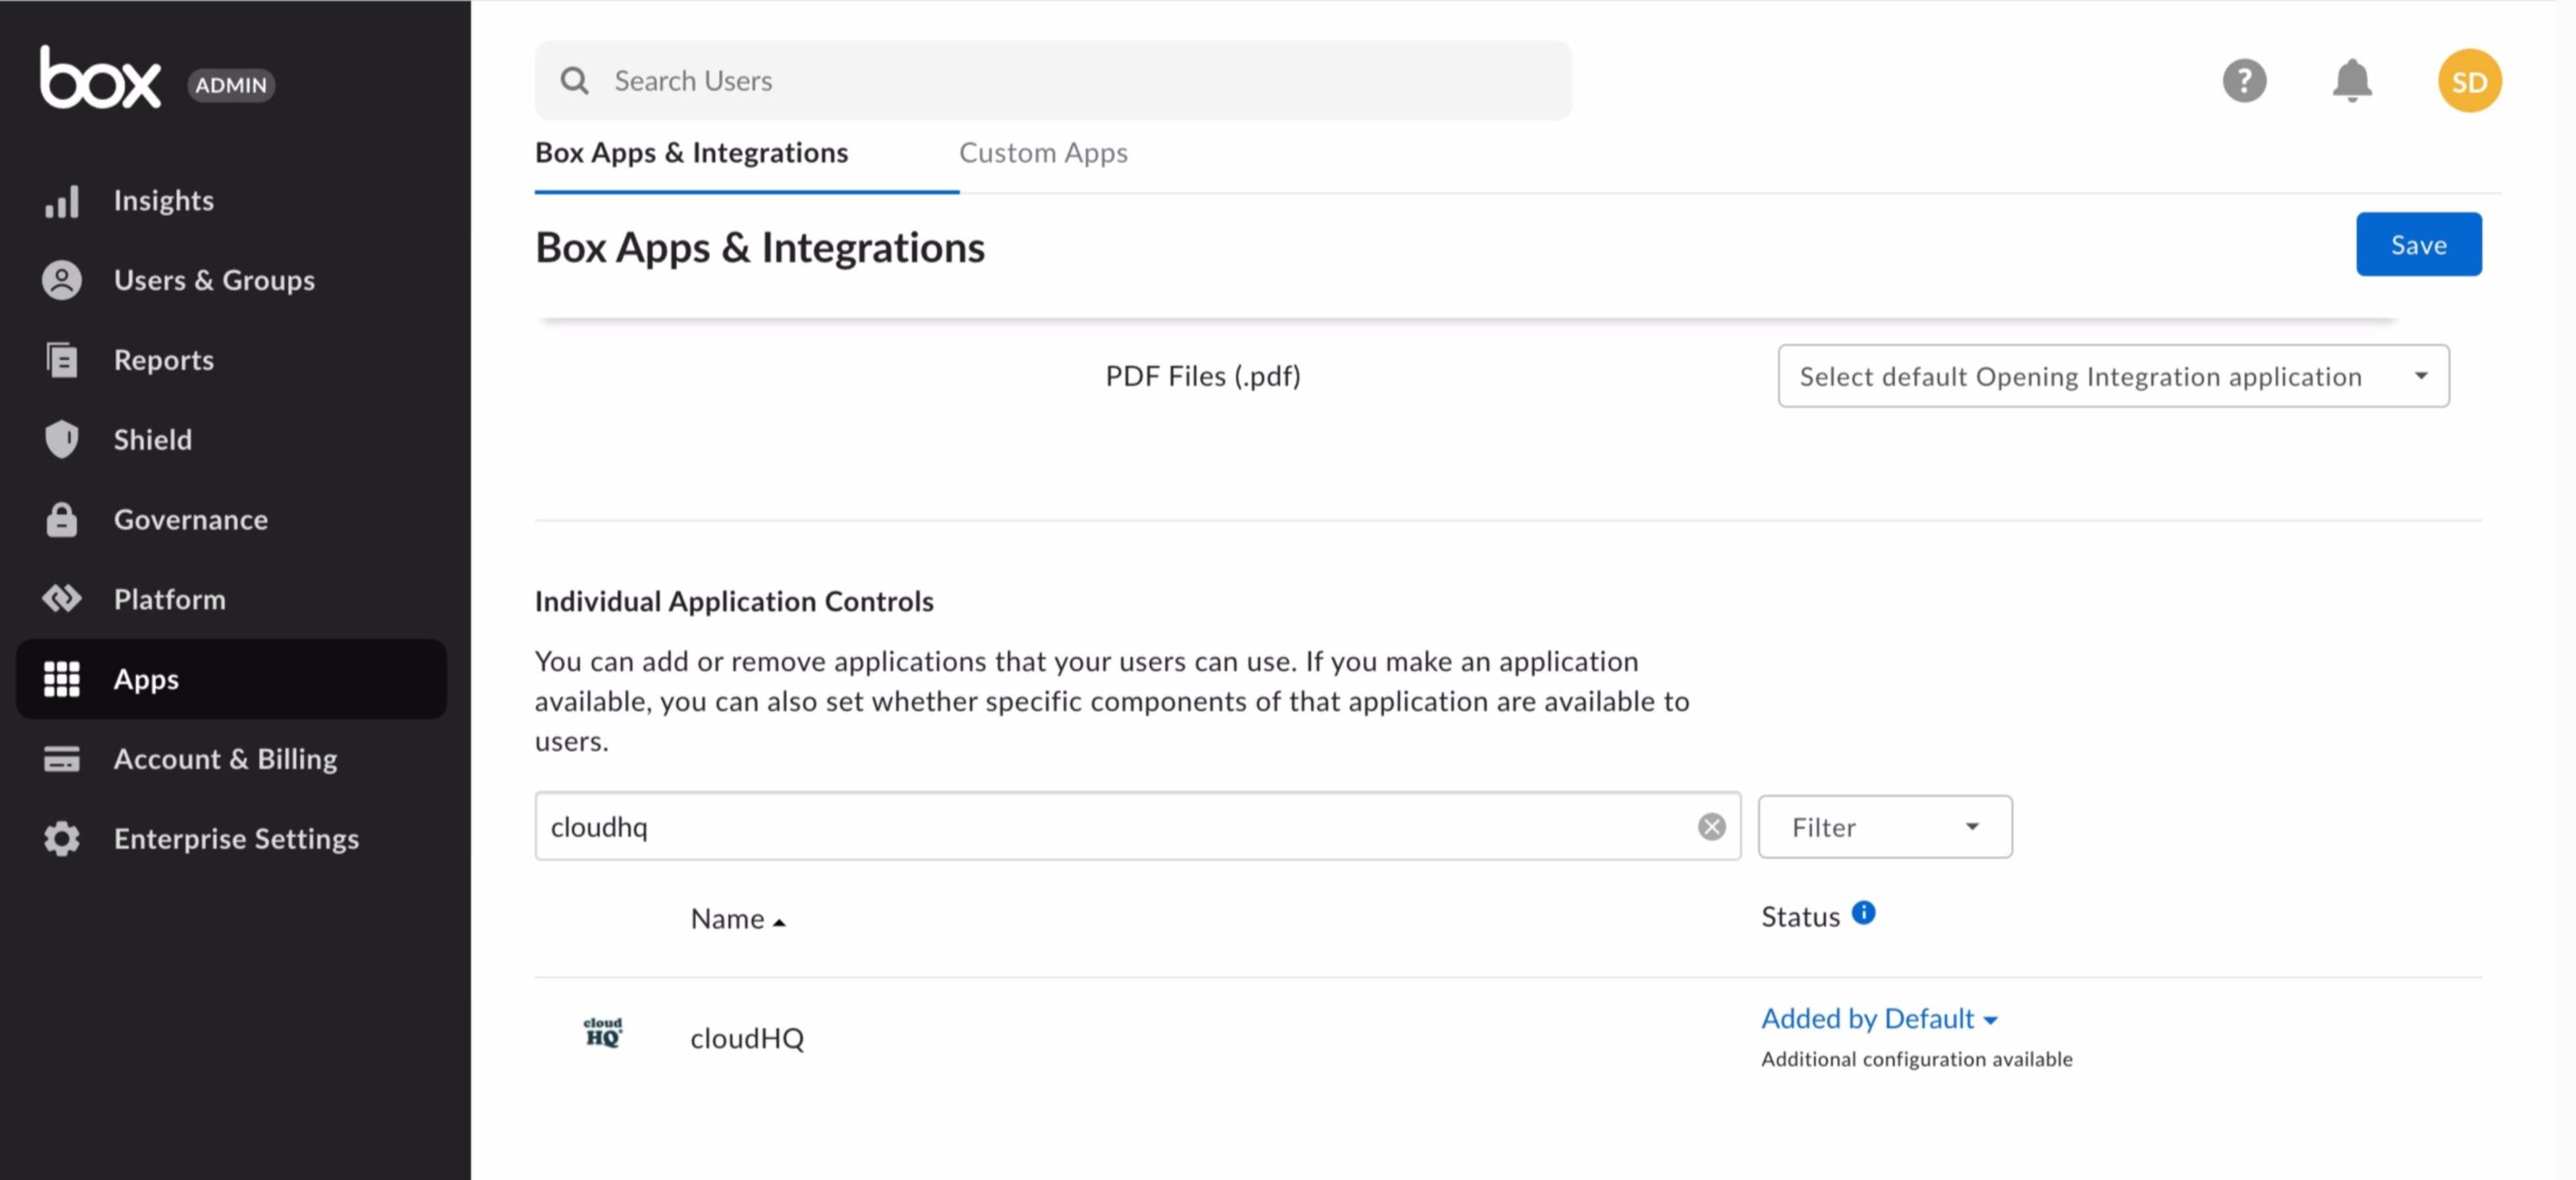
Task: Open the Platform code icon
Action: tap(61, 599)
